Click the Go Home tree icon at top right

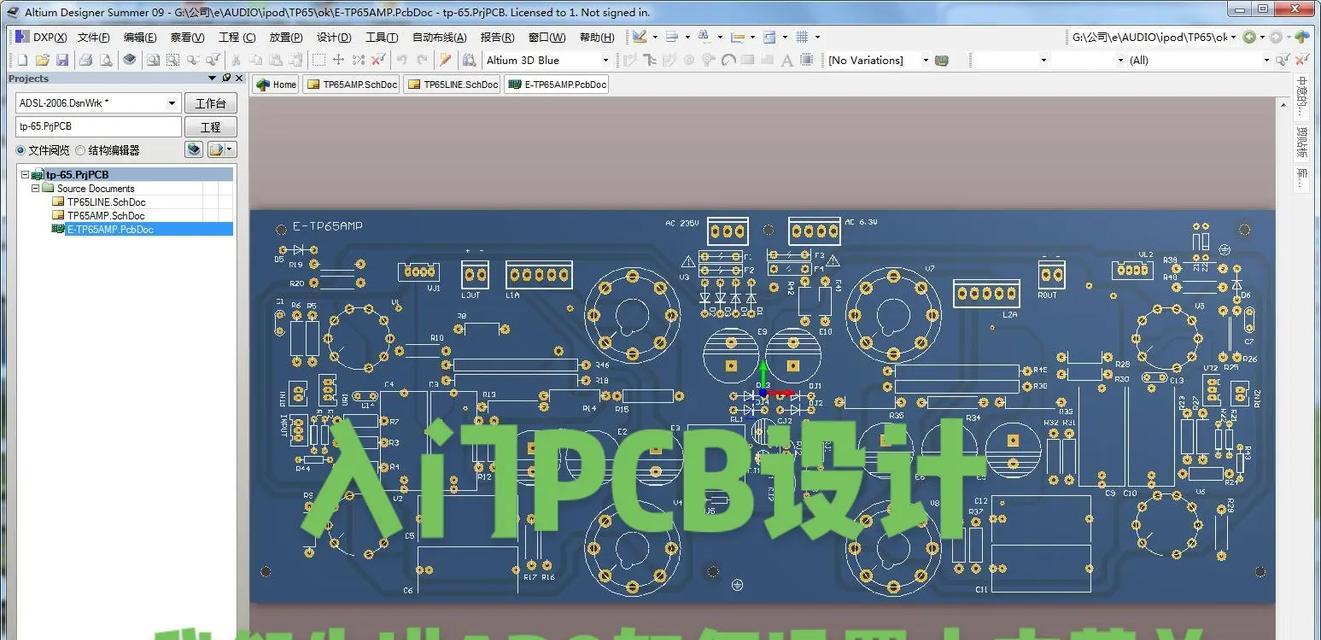(1302, 37)
